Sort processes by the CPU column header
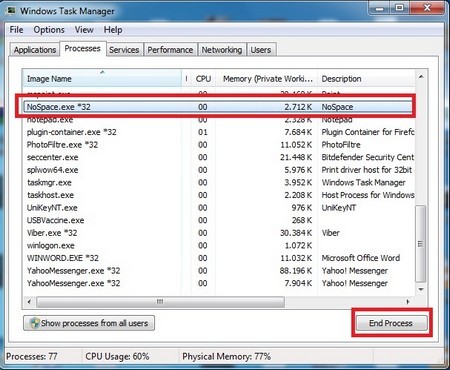 pyautogui.click(x=203, y=79)
